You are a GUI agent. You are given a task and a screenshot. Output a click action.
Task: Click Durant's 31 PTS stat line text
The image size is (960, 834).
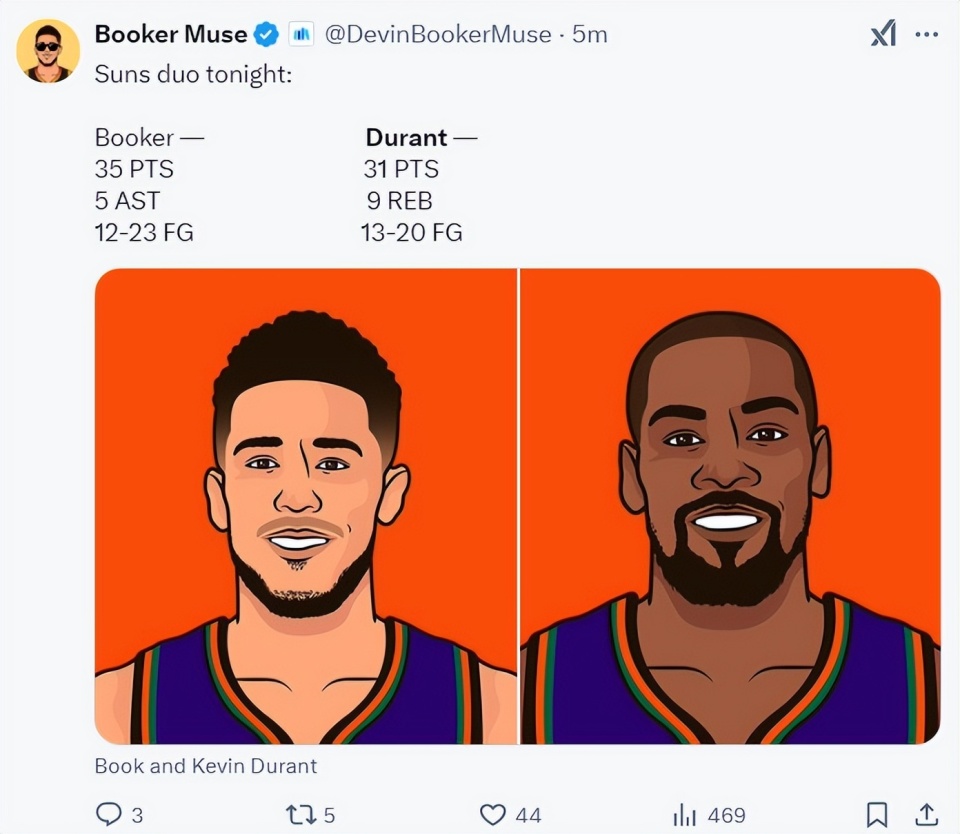click(x=401, y=169)
